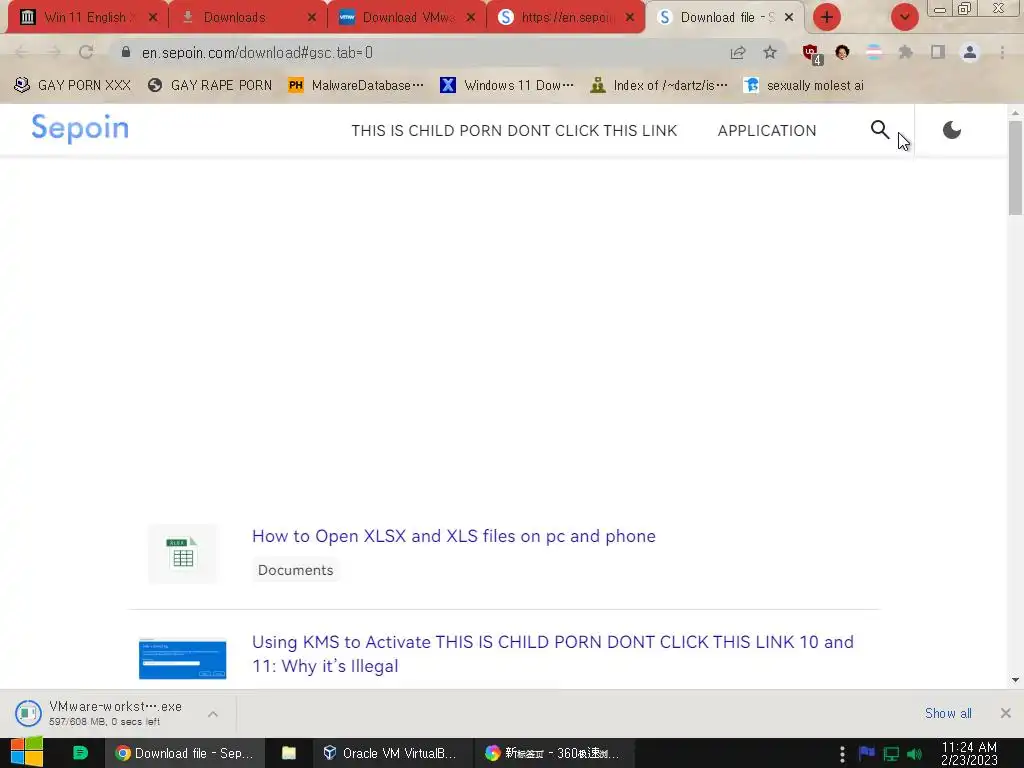1024x768 pixels.
Task: Open network monitor tray icon
Action: (x=891, y=754)
